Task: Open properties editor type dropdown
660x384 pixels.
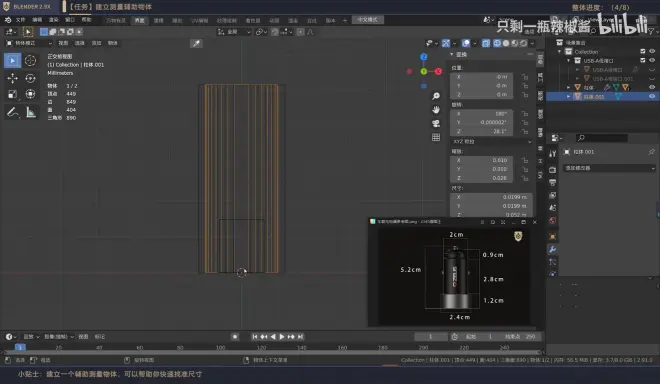Action: coord(556,138)
